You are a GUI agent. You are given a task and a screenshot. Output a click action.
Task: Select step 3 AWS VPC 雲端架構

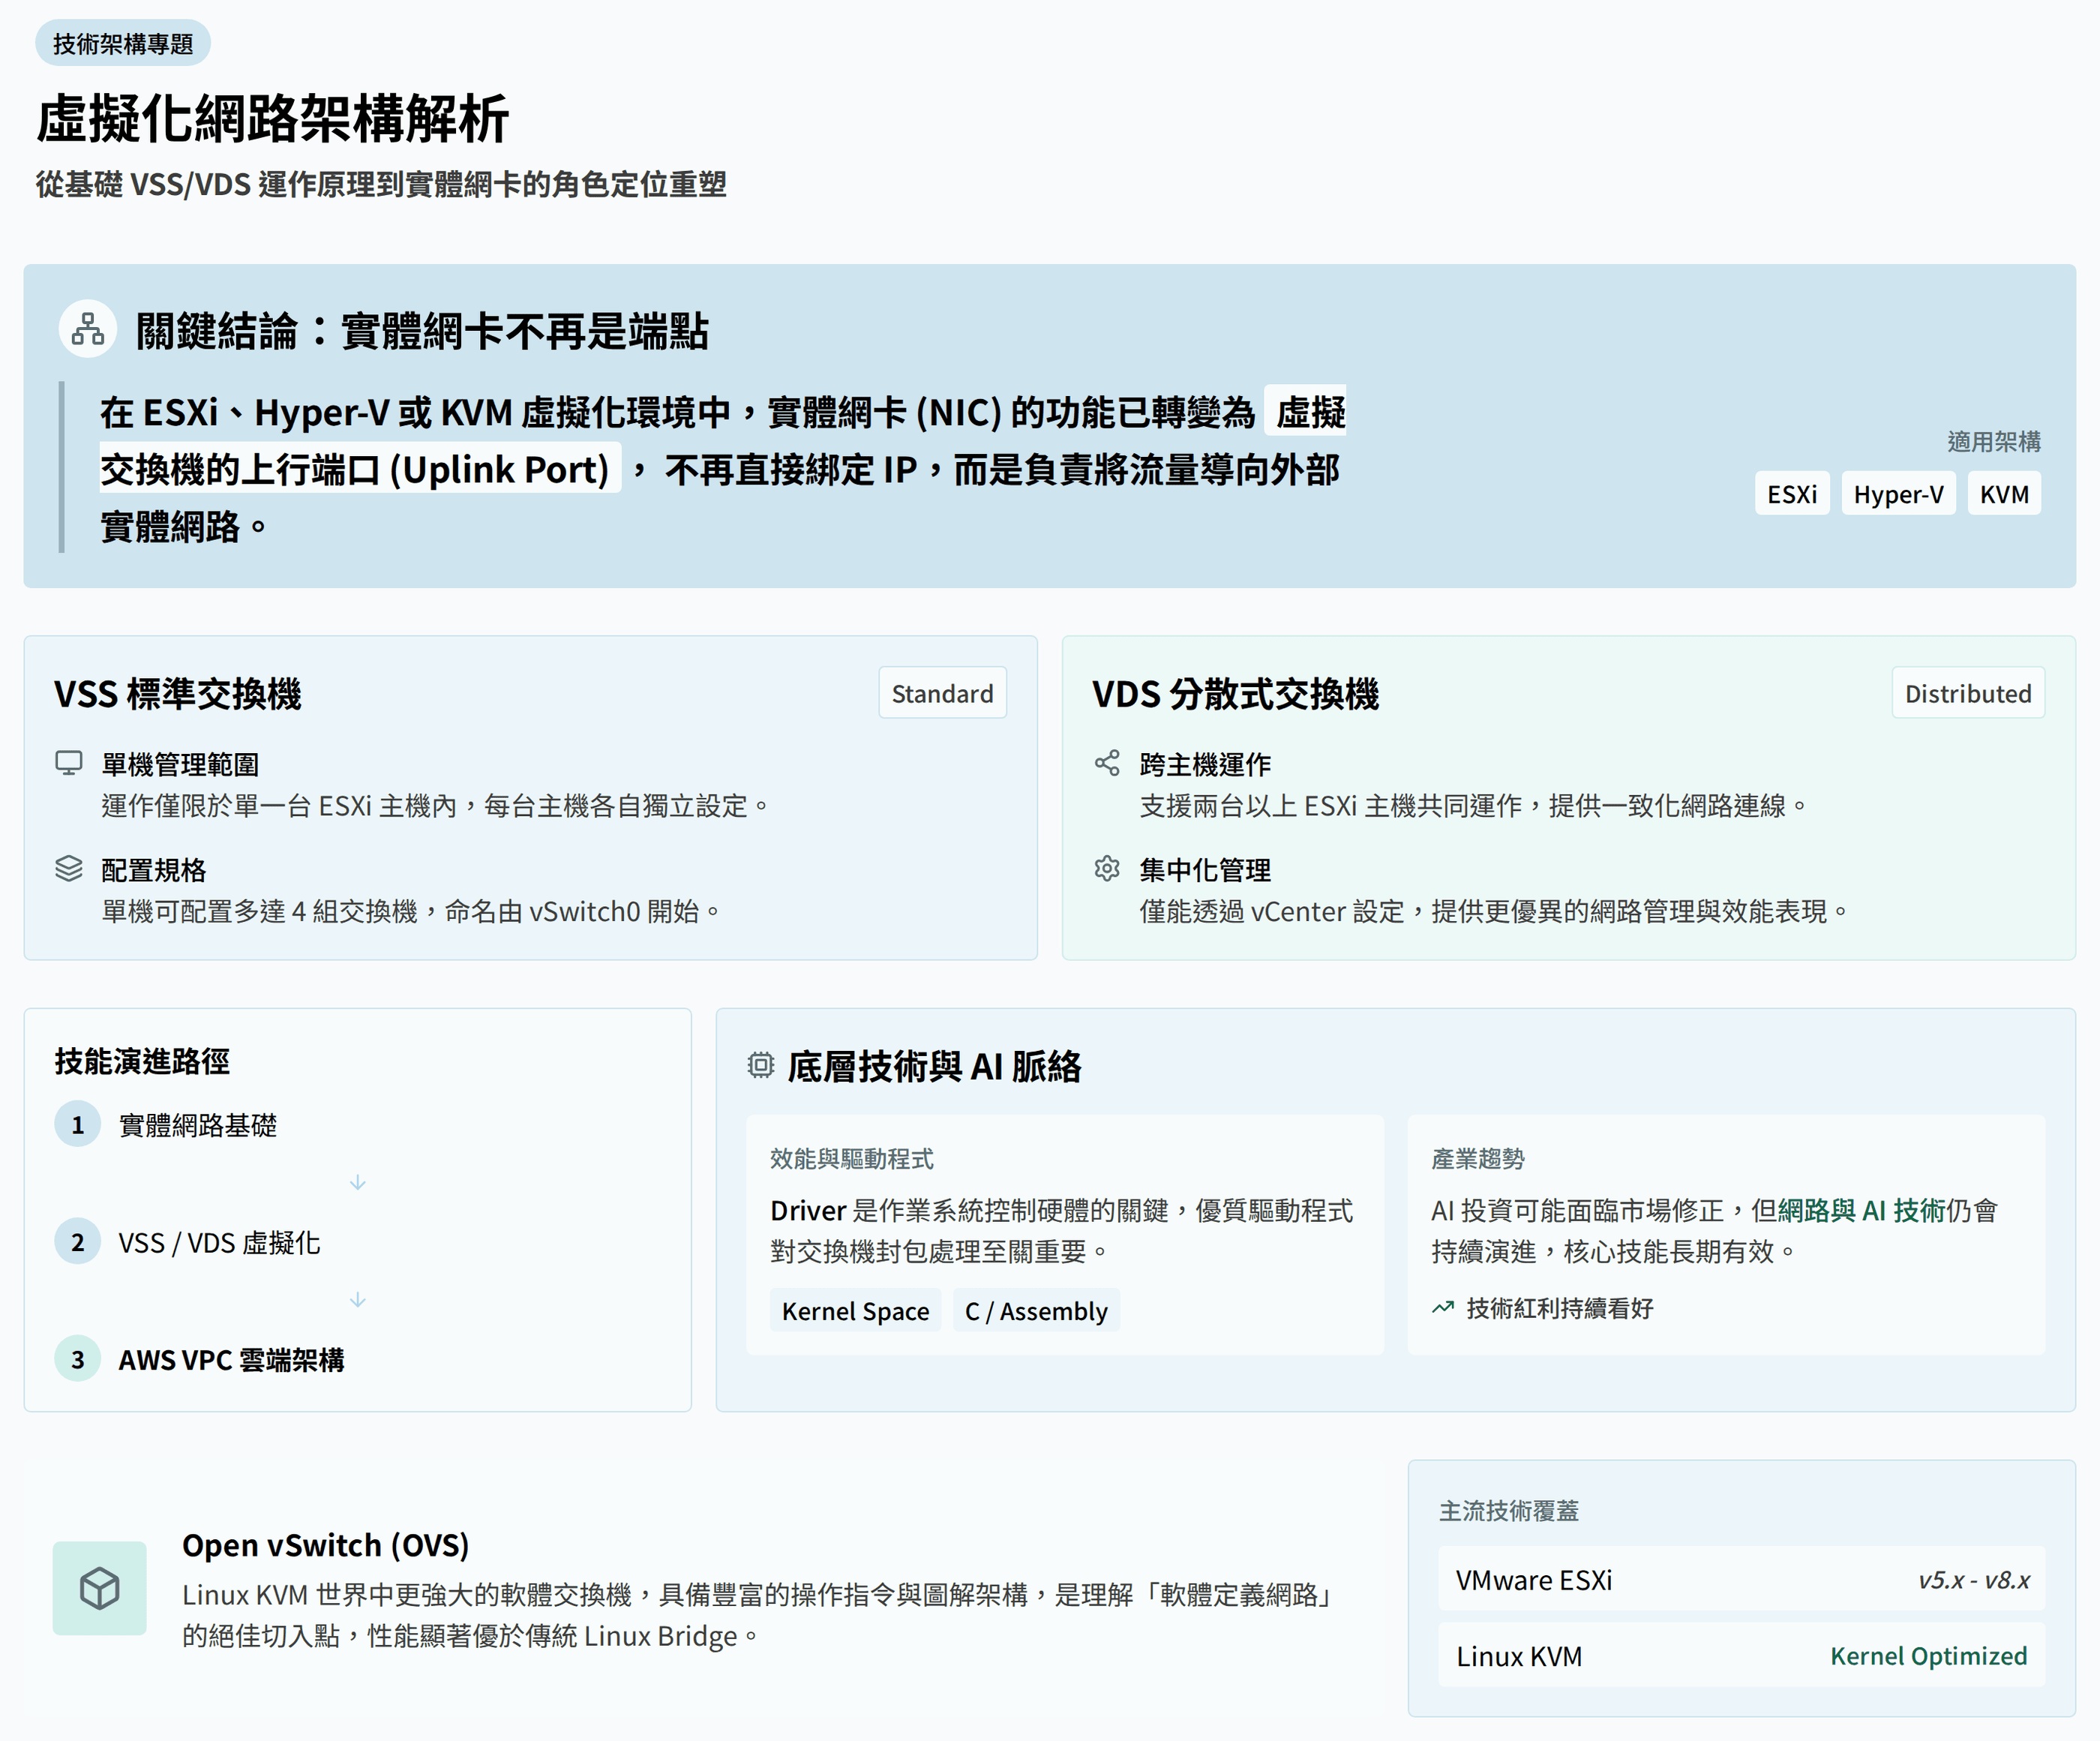click(x=230, y=1360)
